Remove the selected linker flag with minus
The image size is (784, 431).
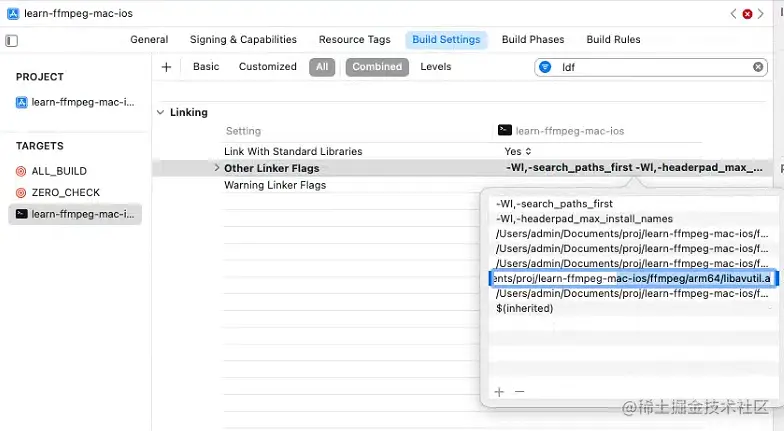pyautogui.click(x=520, y=392)
